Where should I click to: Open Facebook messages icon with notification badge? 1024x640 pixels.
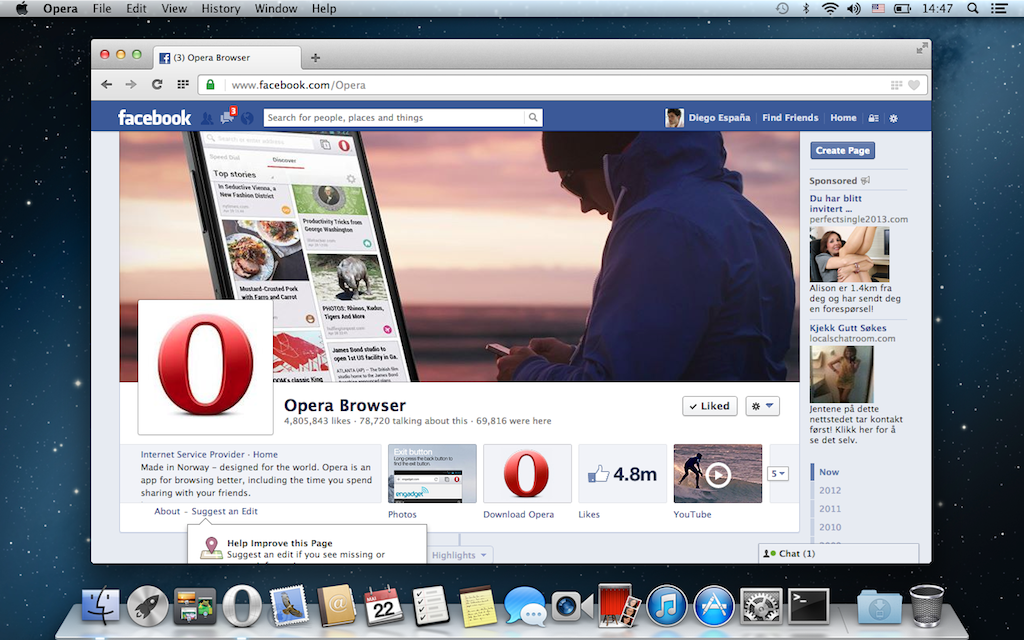[227, 118]
